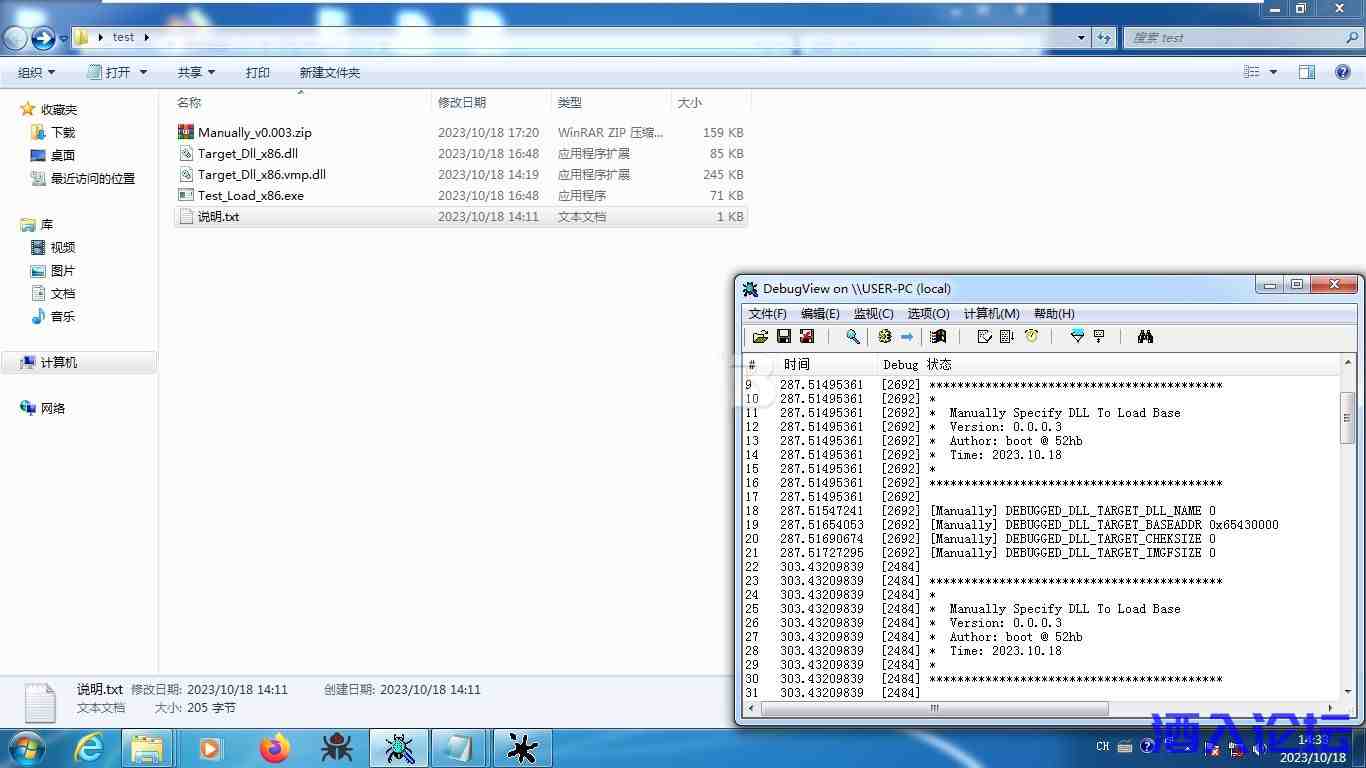Click the alarm clock time format icon

1031,337
